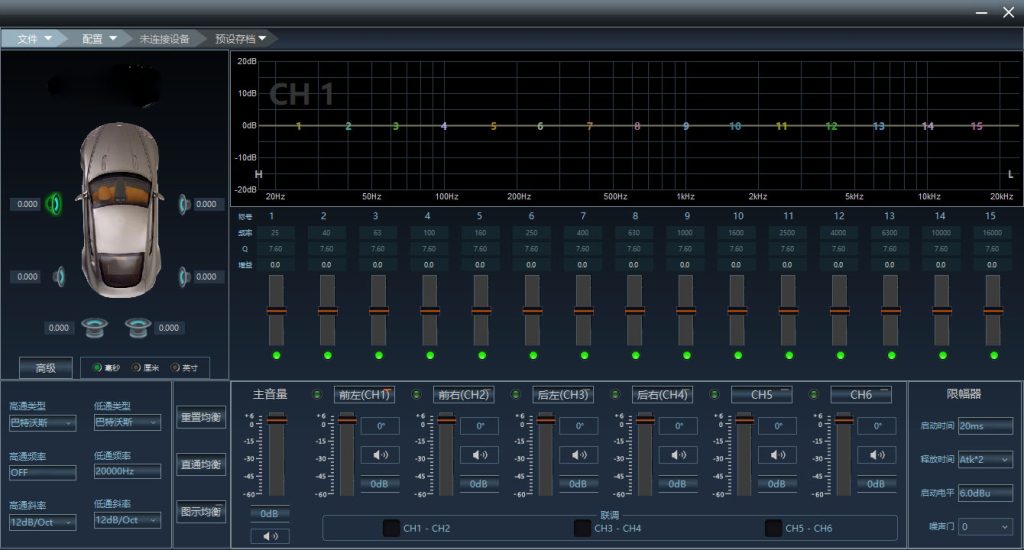The width and height of the screenshot is (1024, 550).
Task: Click the 图示均衡 (Graphic EQ) button
Action: tap(201, 511)
